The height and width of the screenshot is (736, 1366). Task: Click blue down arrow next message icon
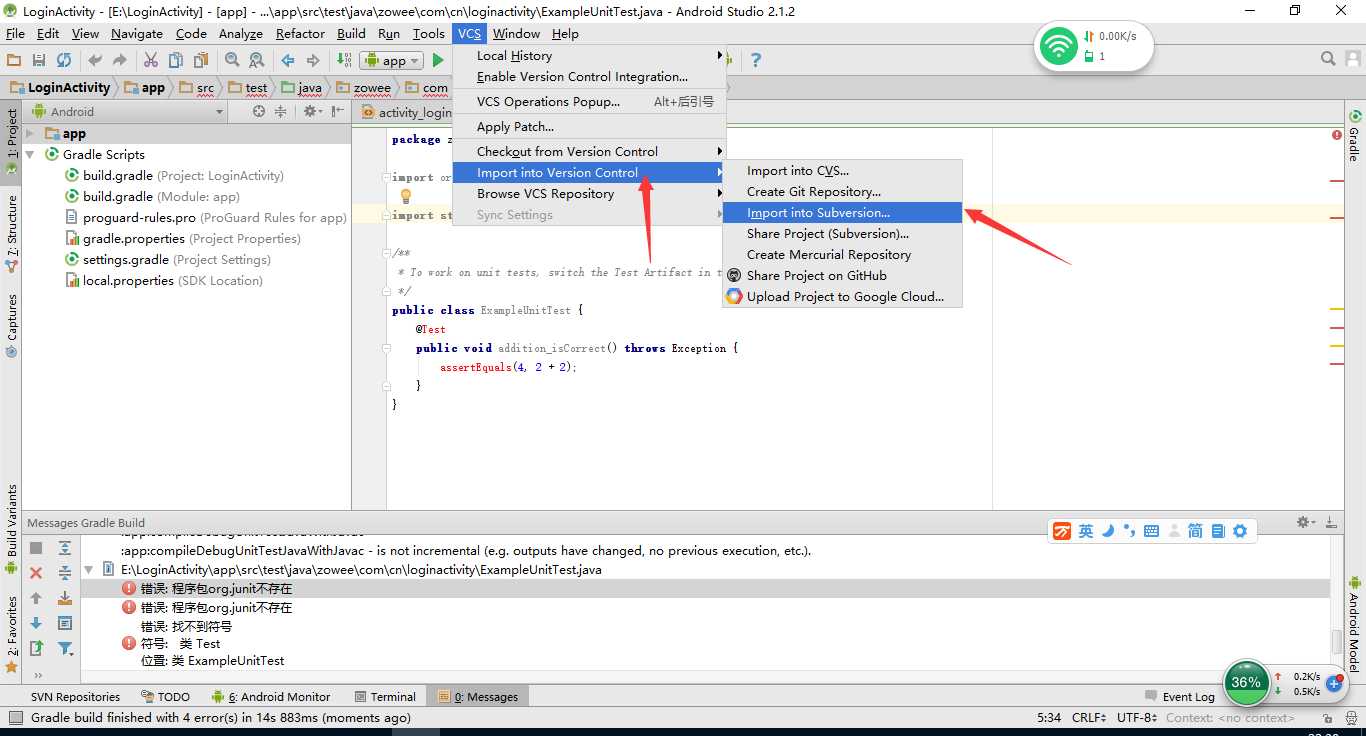(x=36, y=623)
